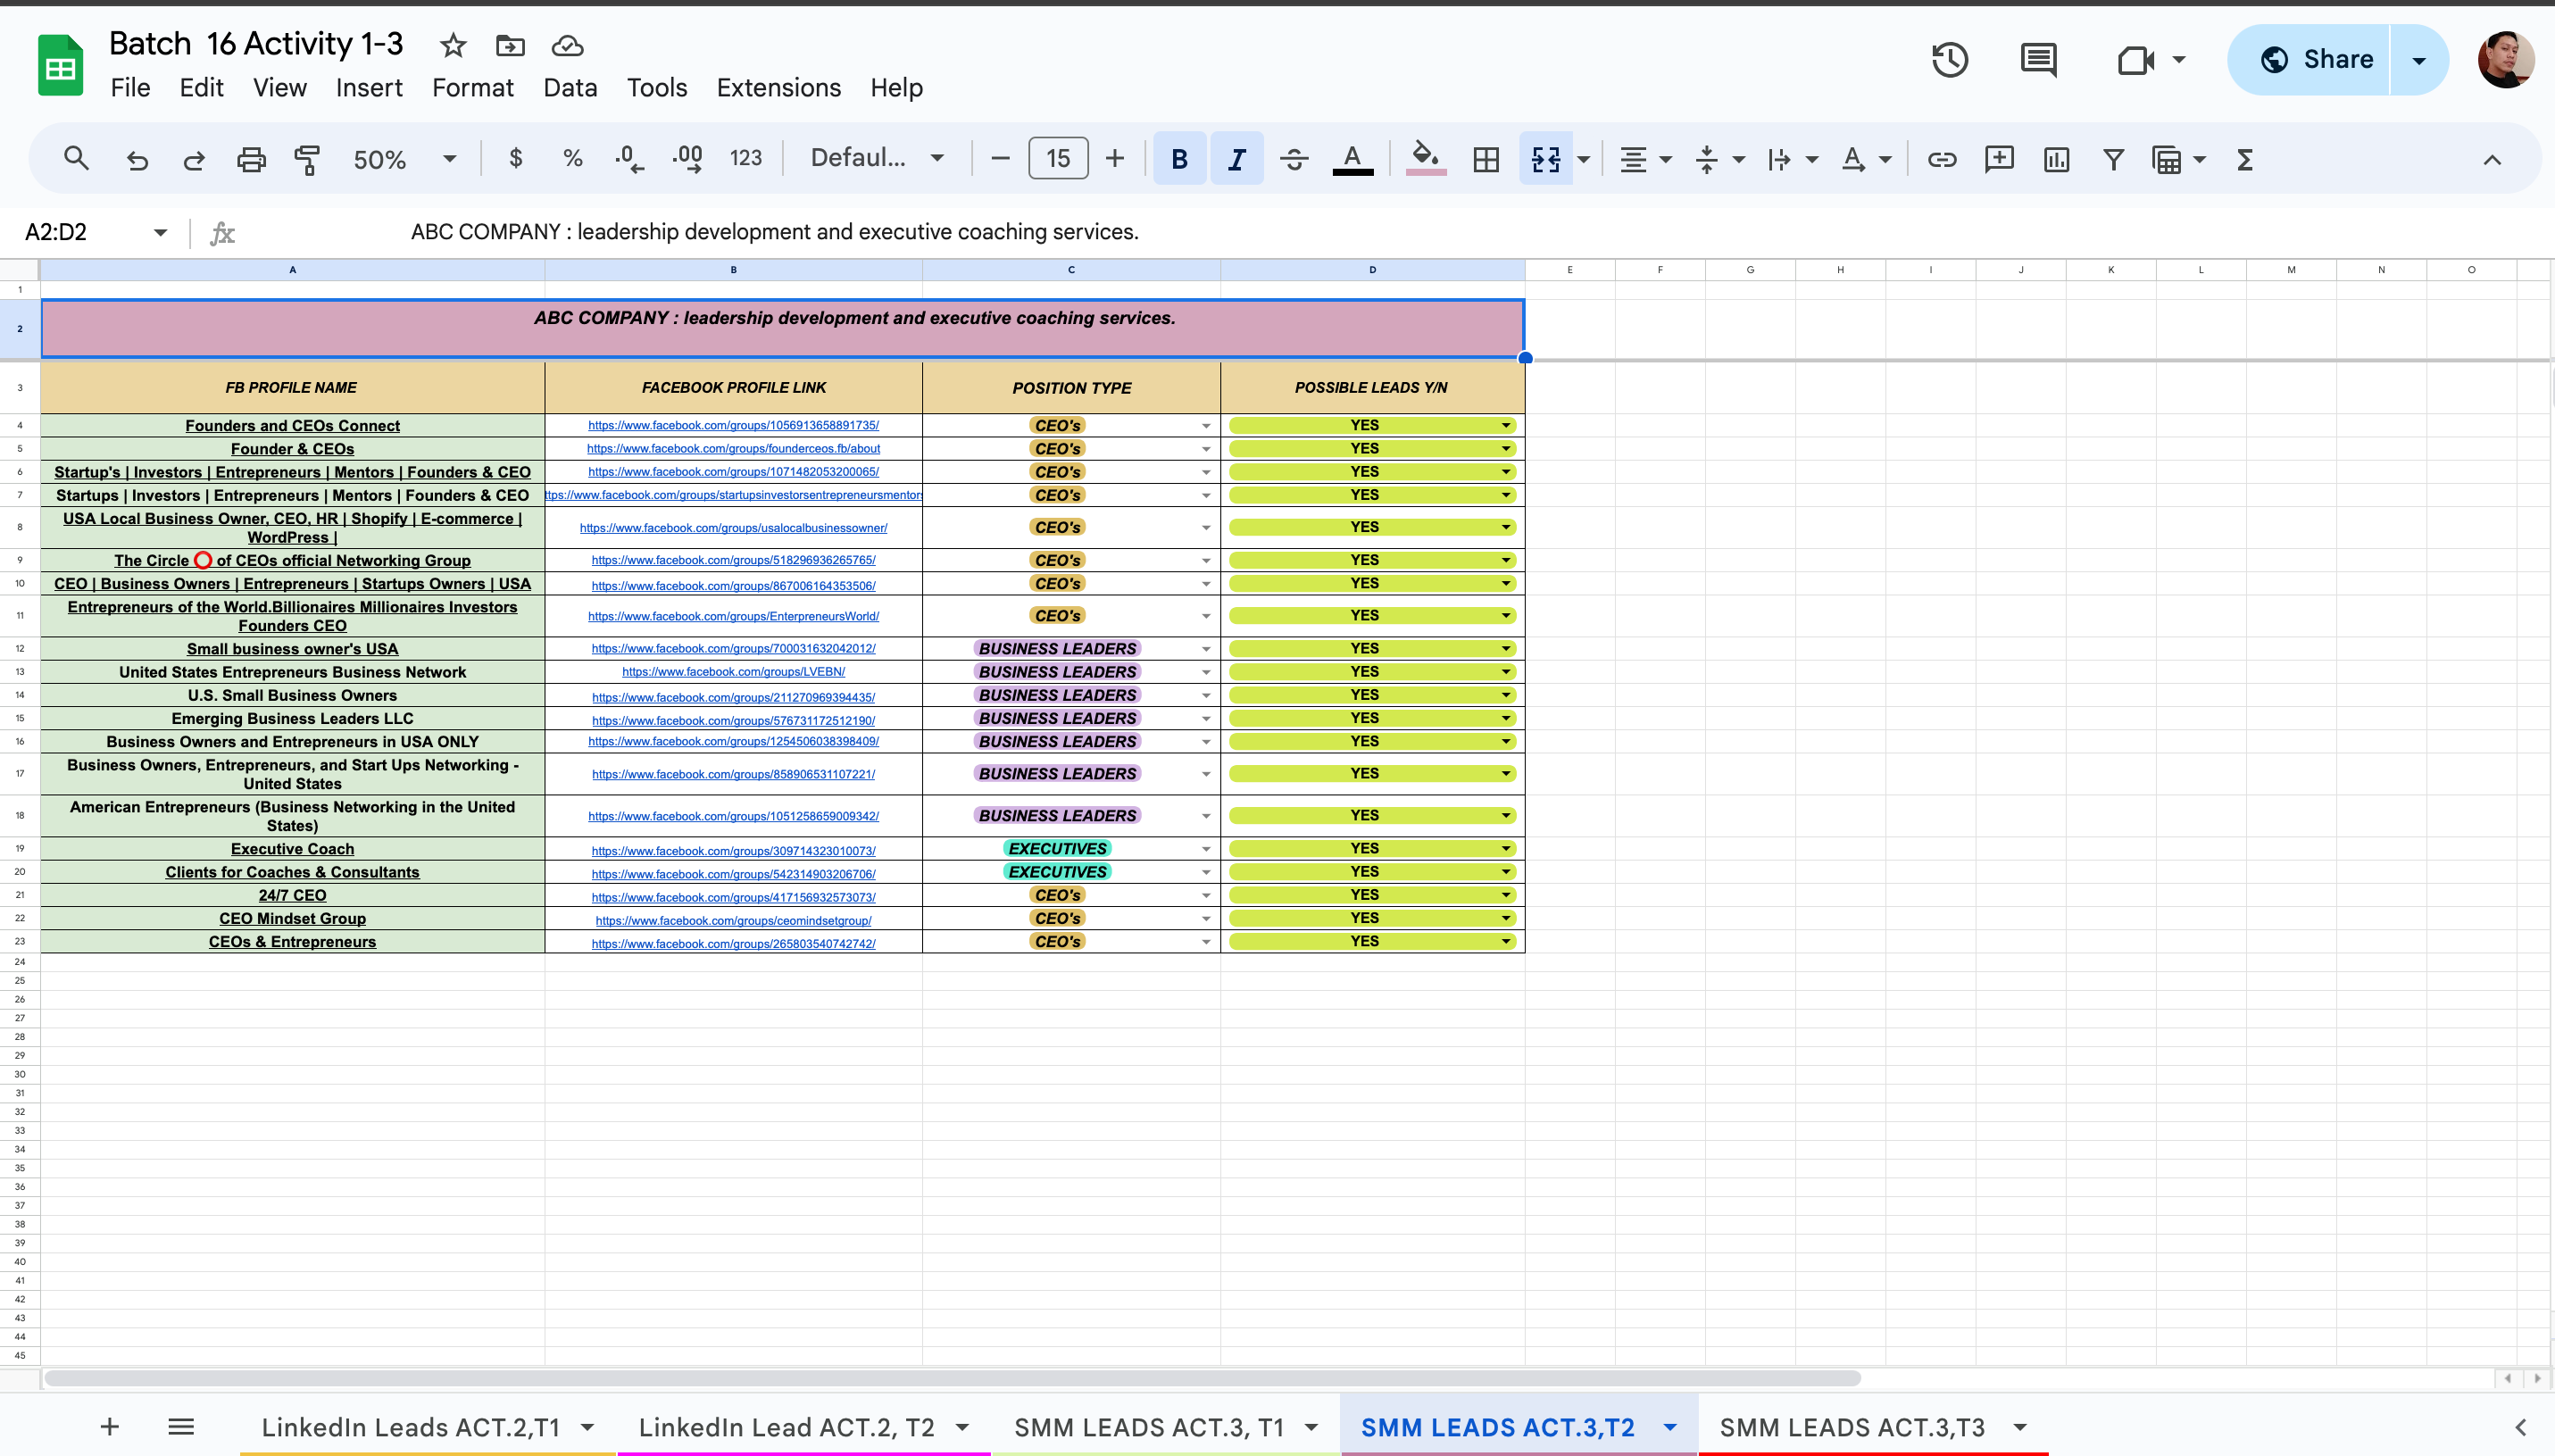
Task: Expand the Defaul... font dropdown
Action: pyautogui.click(x=877, y=158)
